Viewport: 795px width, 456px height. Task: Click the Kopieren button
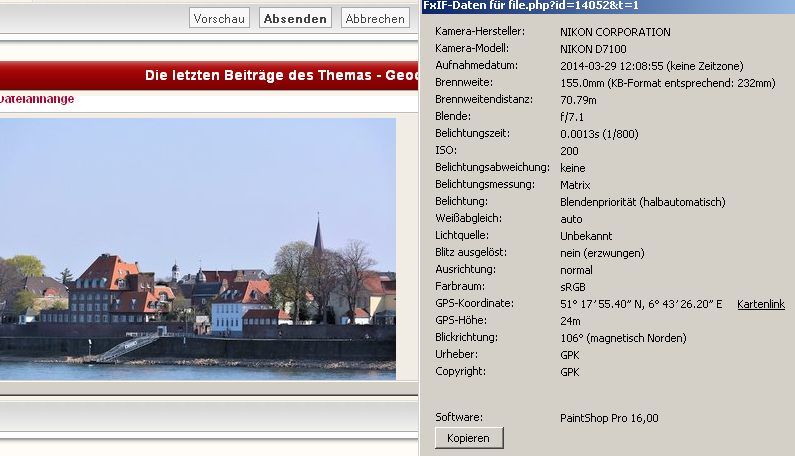(469, 438)
